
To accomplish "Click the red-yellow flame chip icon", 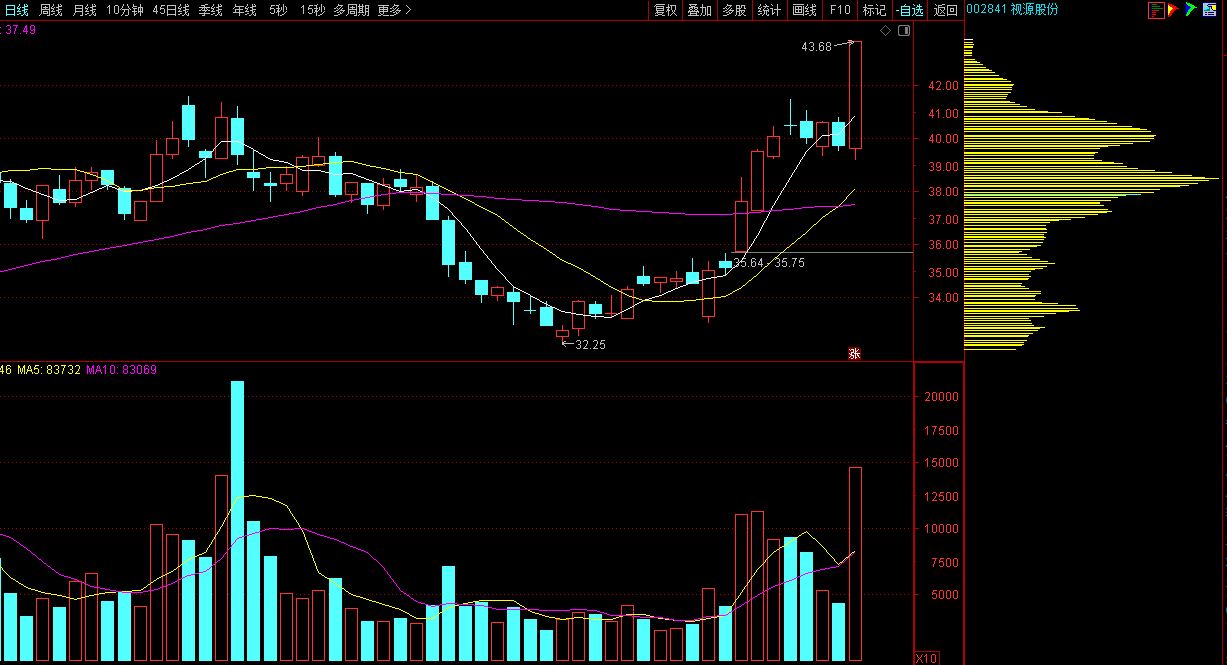I will pos(1173,10).
